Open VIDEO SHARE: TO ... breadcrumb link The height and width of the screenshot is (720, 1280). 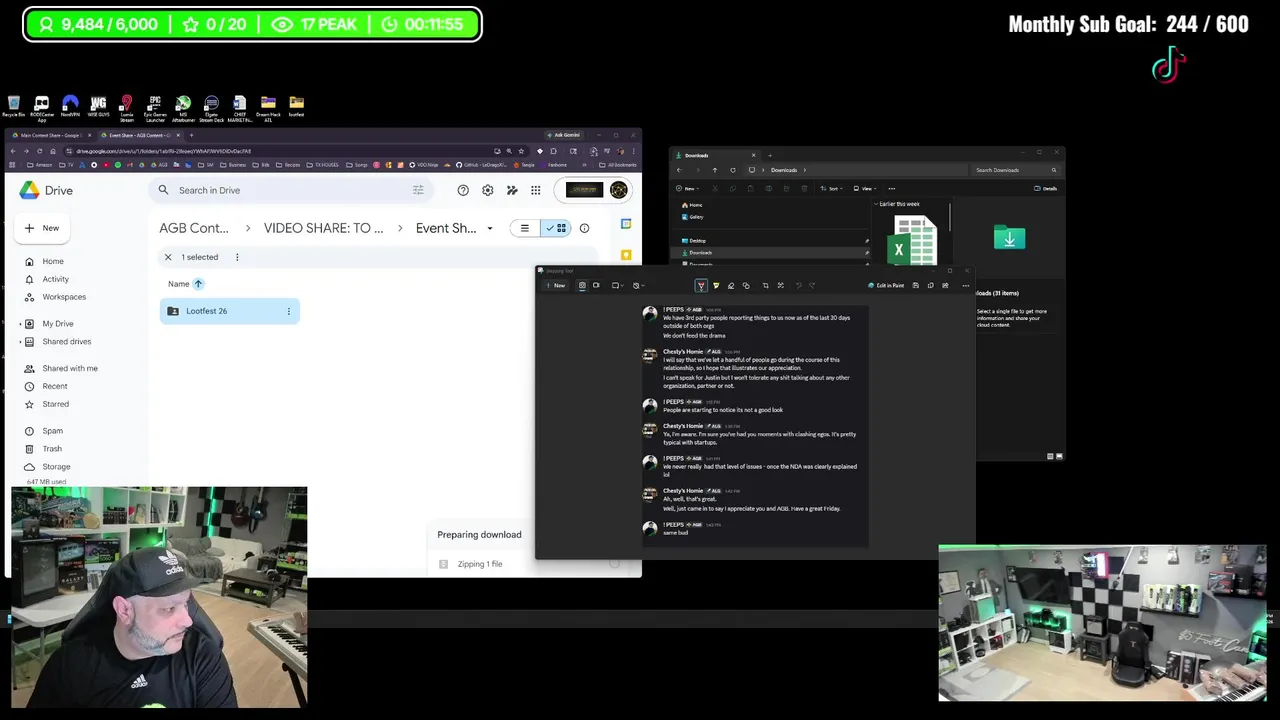coord(323,228)
